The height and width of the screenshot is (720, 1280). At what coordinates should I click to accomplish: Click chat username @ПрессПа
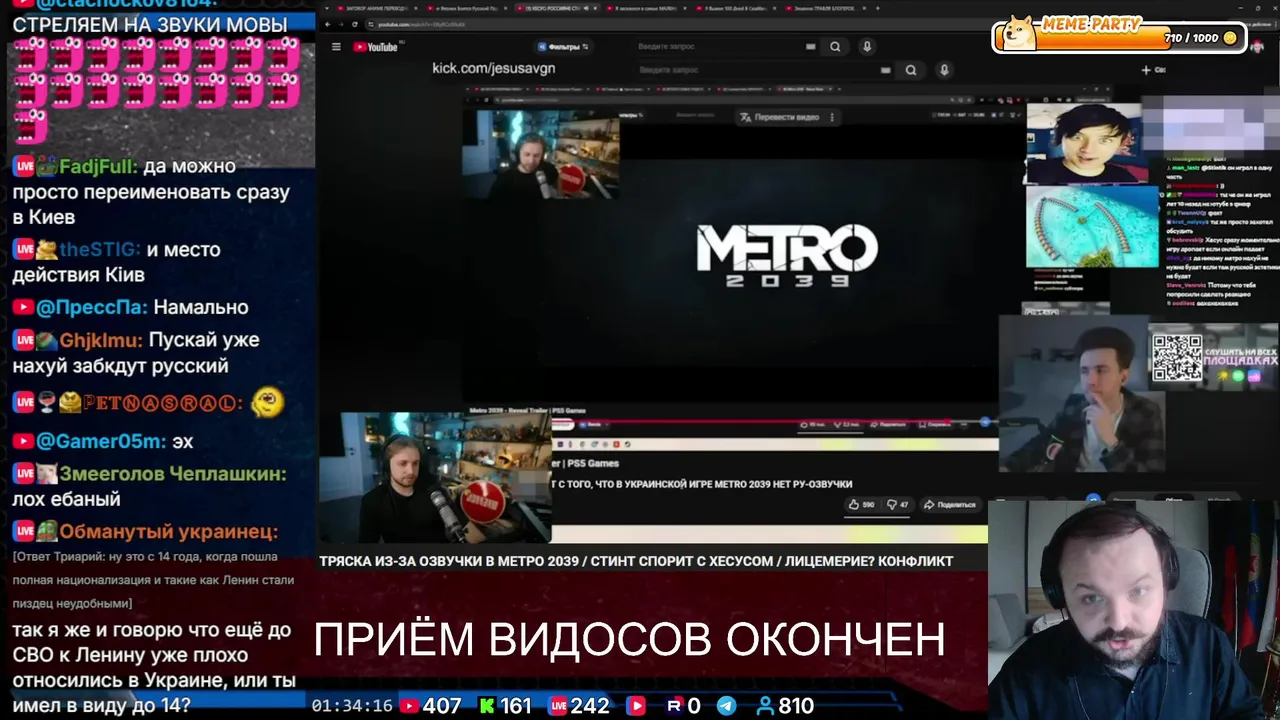[92, 307]
